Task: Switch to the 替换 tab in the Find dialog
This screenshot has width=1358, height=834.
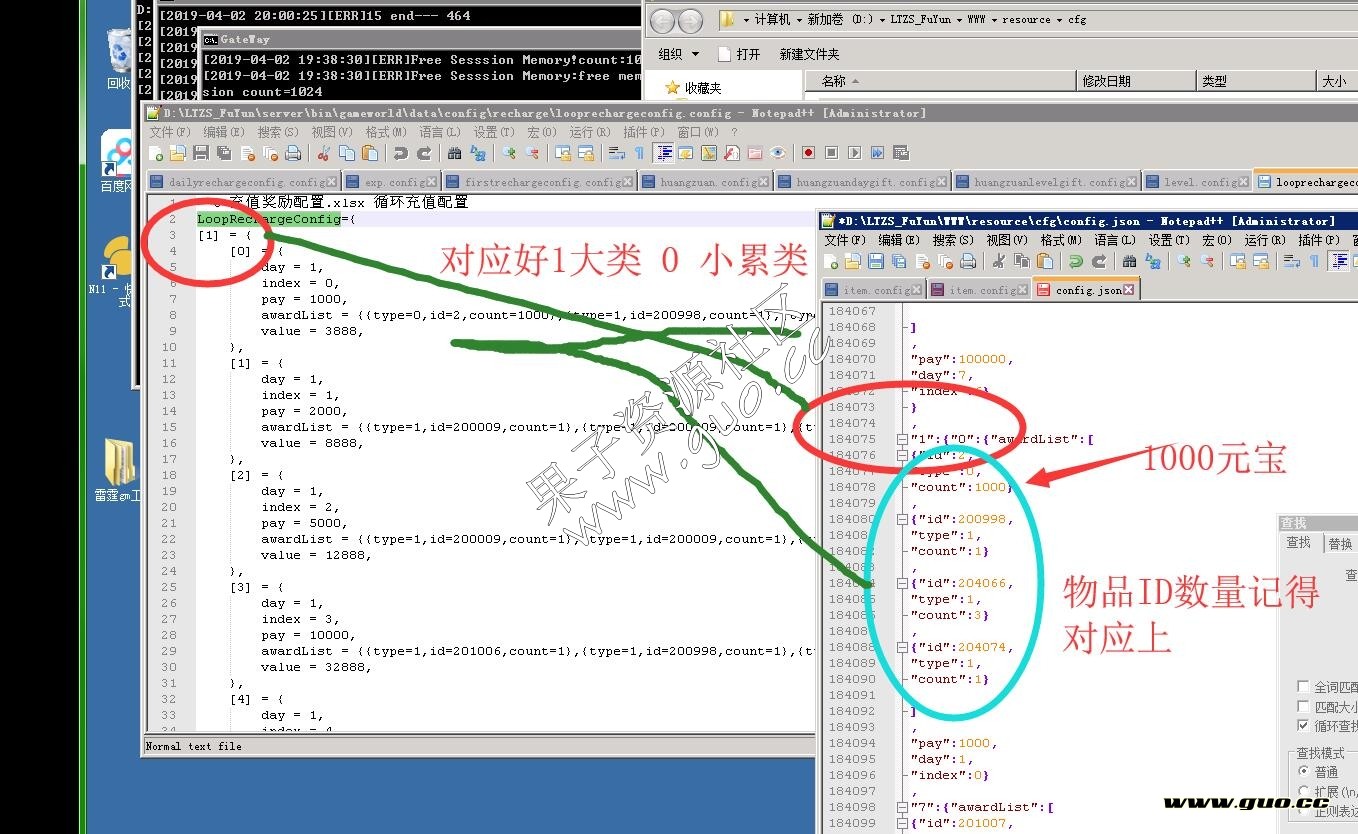Action: point(1340,544)
